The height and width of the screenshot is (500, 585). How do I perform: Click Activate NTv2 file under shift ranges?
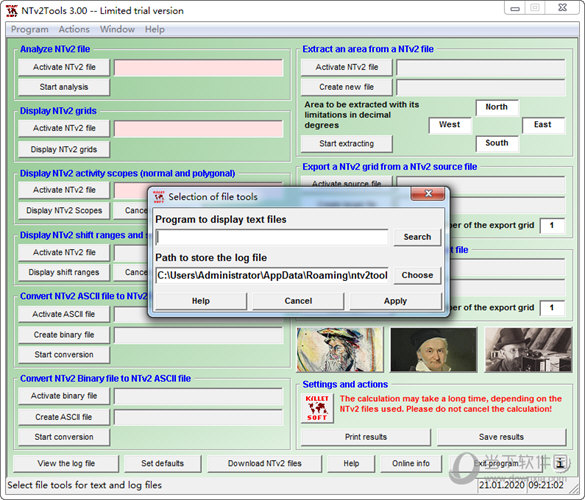[64, 252]
